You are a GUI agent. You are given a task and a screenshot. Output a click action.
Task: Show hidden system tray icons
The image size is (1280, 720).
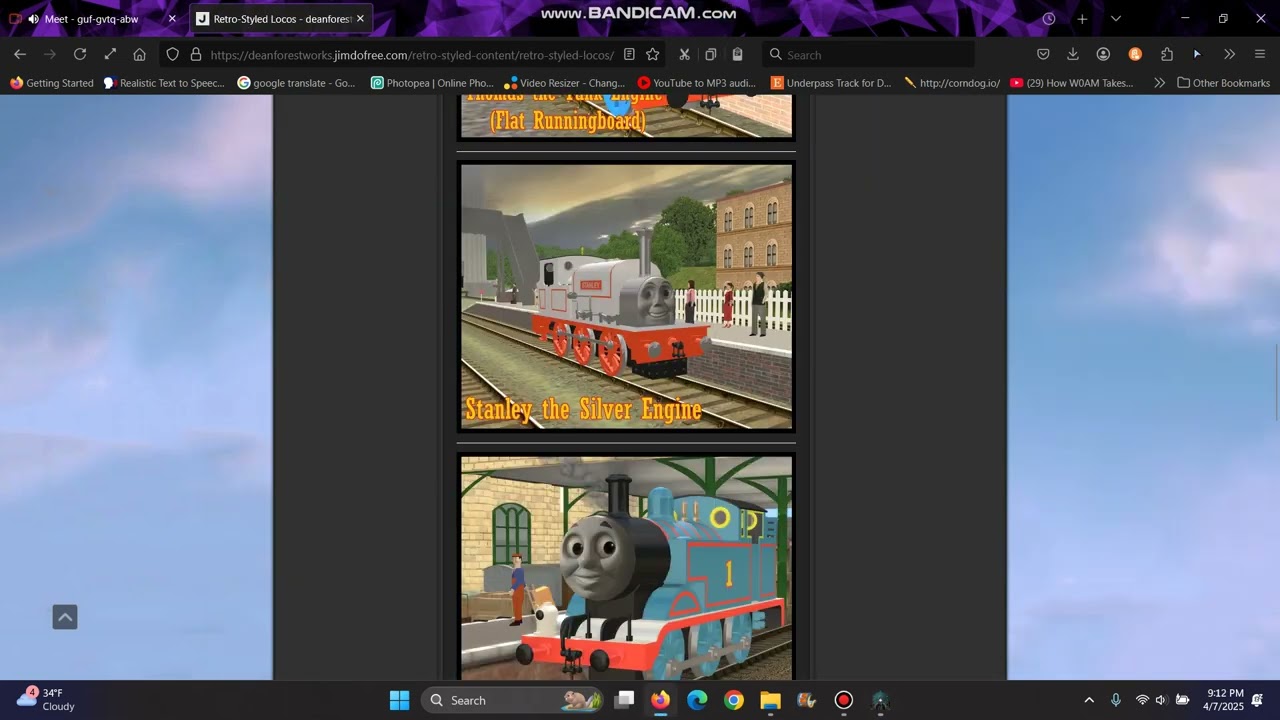[x=1089, y=700]
